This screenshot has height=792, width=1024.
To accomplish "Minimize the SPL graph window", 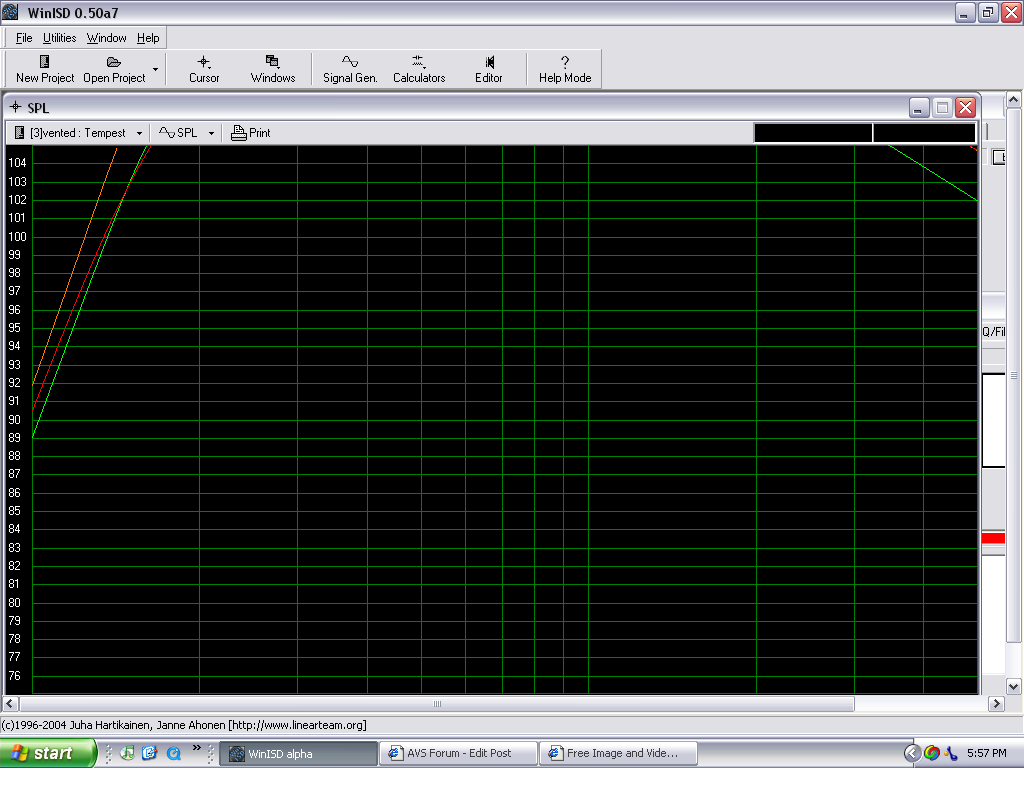I will point(919,108).
